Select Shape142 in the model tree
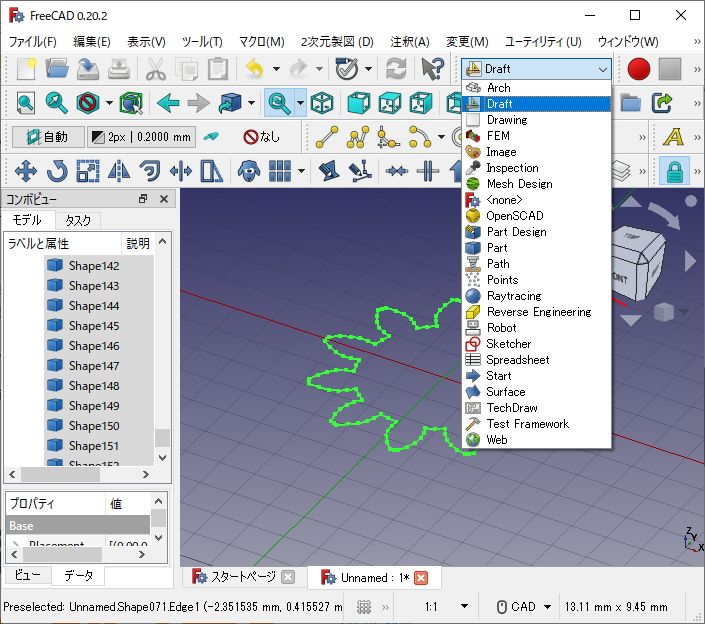This screenshot has width=705, height=624. 94,266
